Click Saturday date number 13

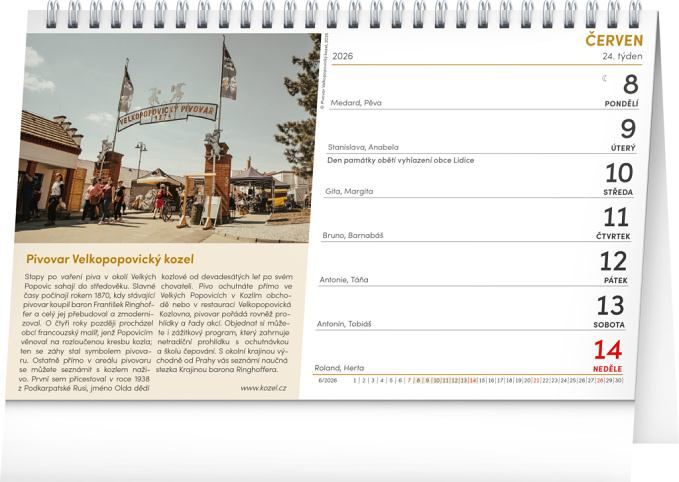[x=610, y=306]
